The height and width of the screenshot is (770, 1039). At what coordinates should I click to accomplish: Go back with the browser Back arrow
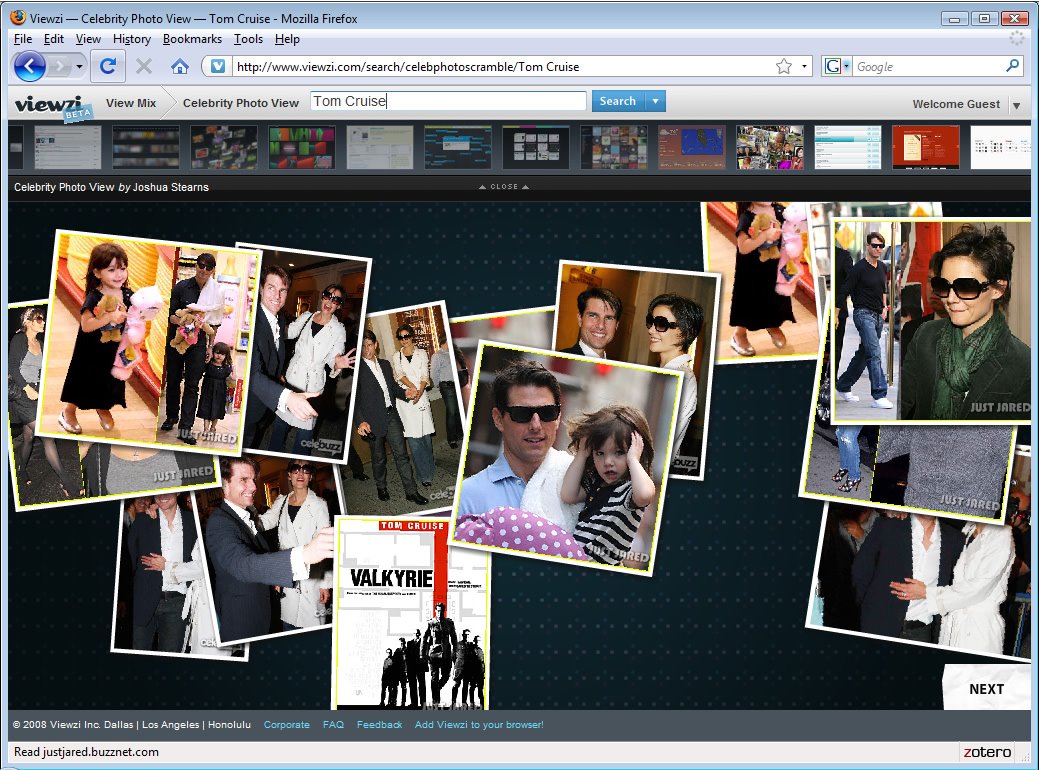(30, 66)
